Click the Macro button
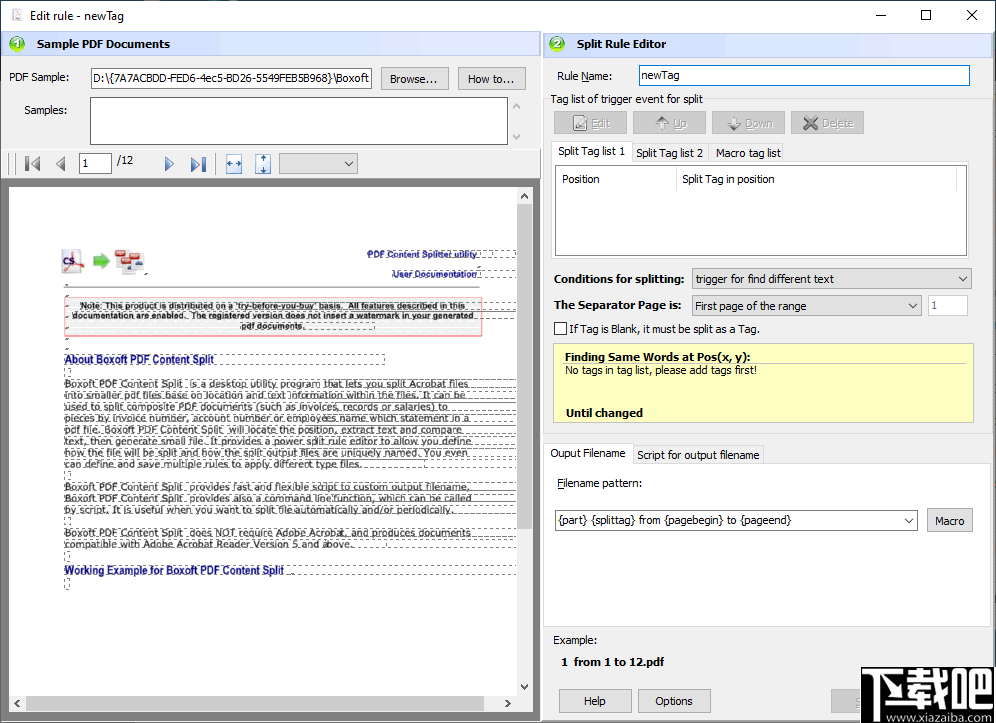The width and height of the screenshot is (996, 723). pos(950,520)
